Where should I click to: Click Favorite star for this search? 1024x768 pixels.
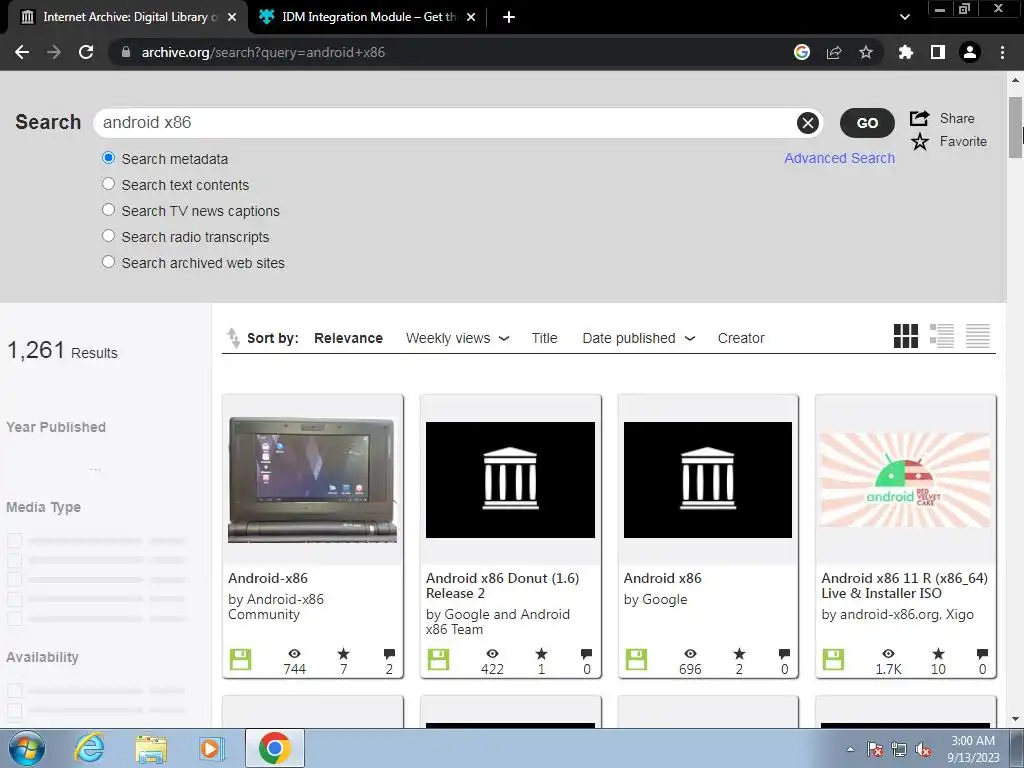click(x=920, y=141)
